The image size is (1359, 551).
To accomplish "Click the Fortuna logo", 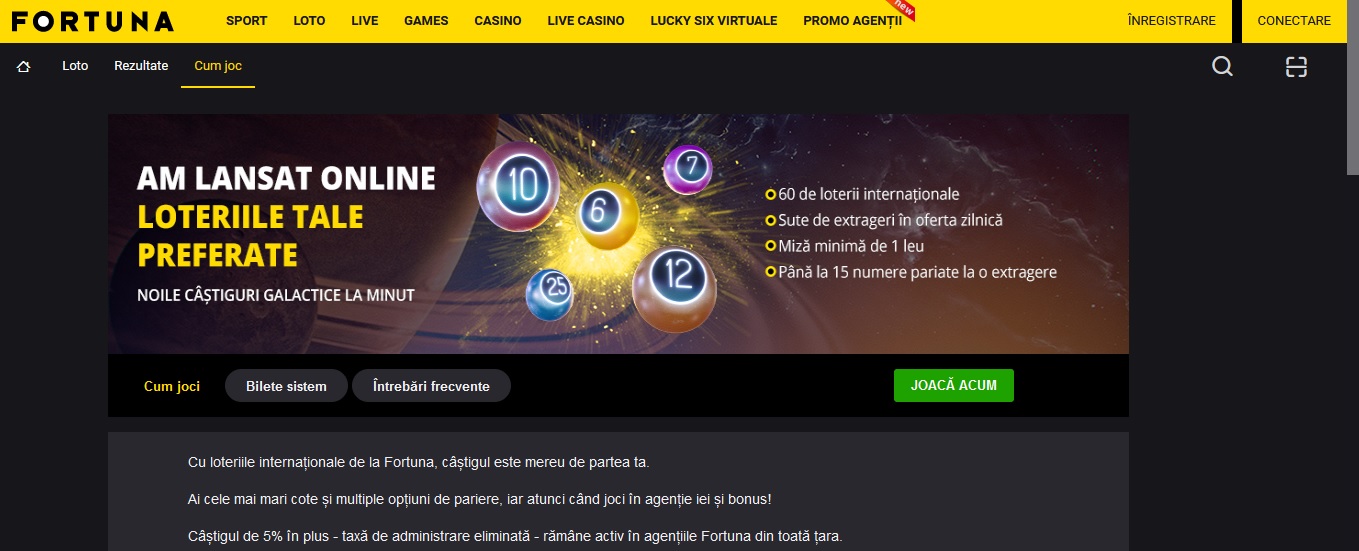I will click(x=93, y=21).
